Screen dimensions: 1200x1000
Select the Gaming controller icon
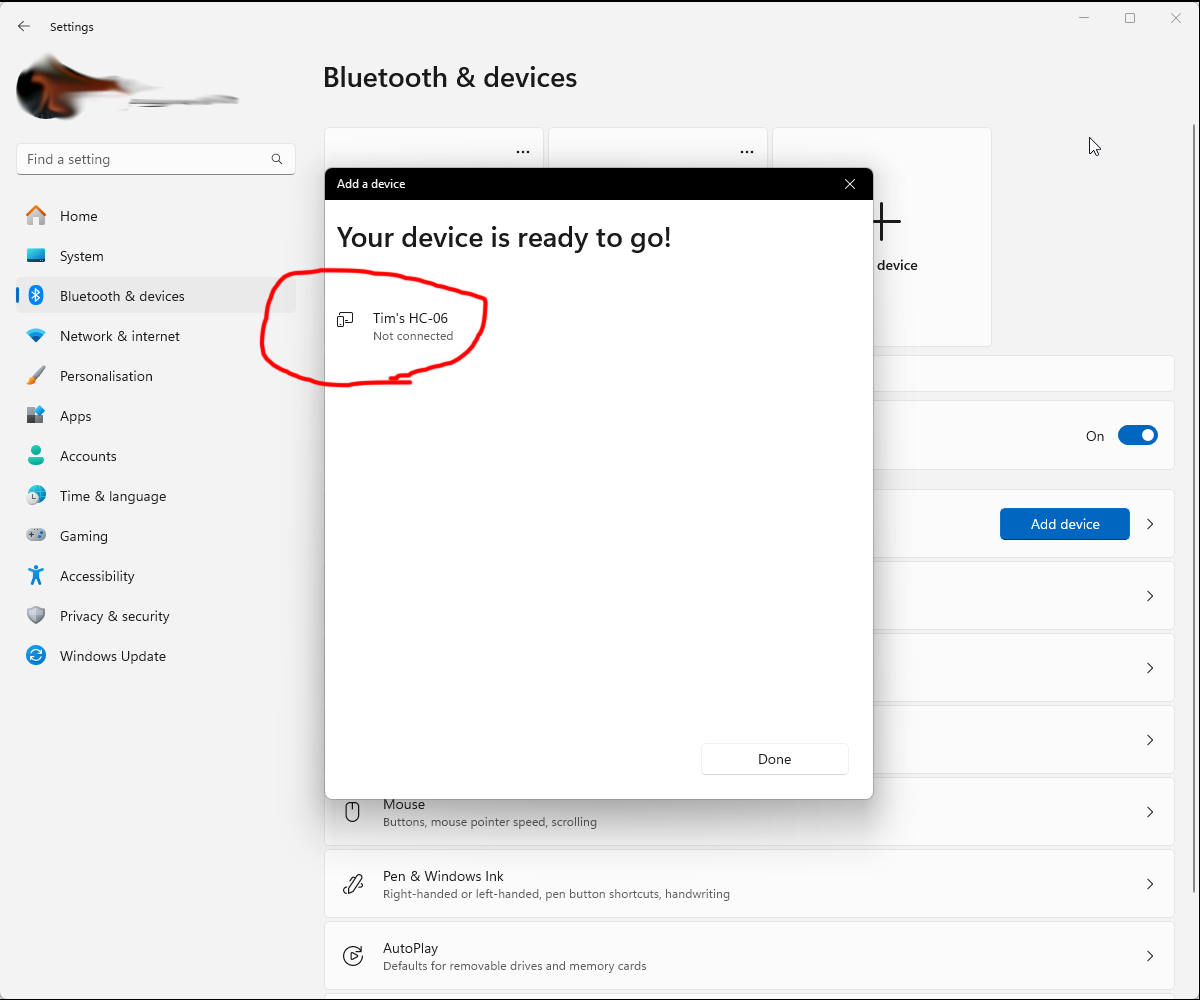35,536
